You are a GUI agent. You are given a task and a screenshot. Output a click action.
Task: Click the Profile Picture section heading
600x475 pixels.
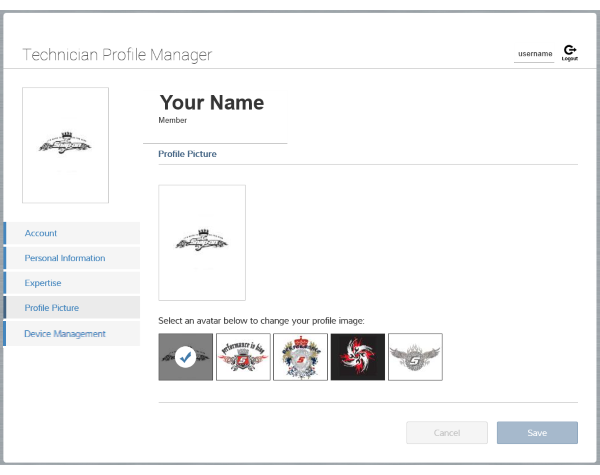click(x=187, y=154)
